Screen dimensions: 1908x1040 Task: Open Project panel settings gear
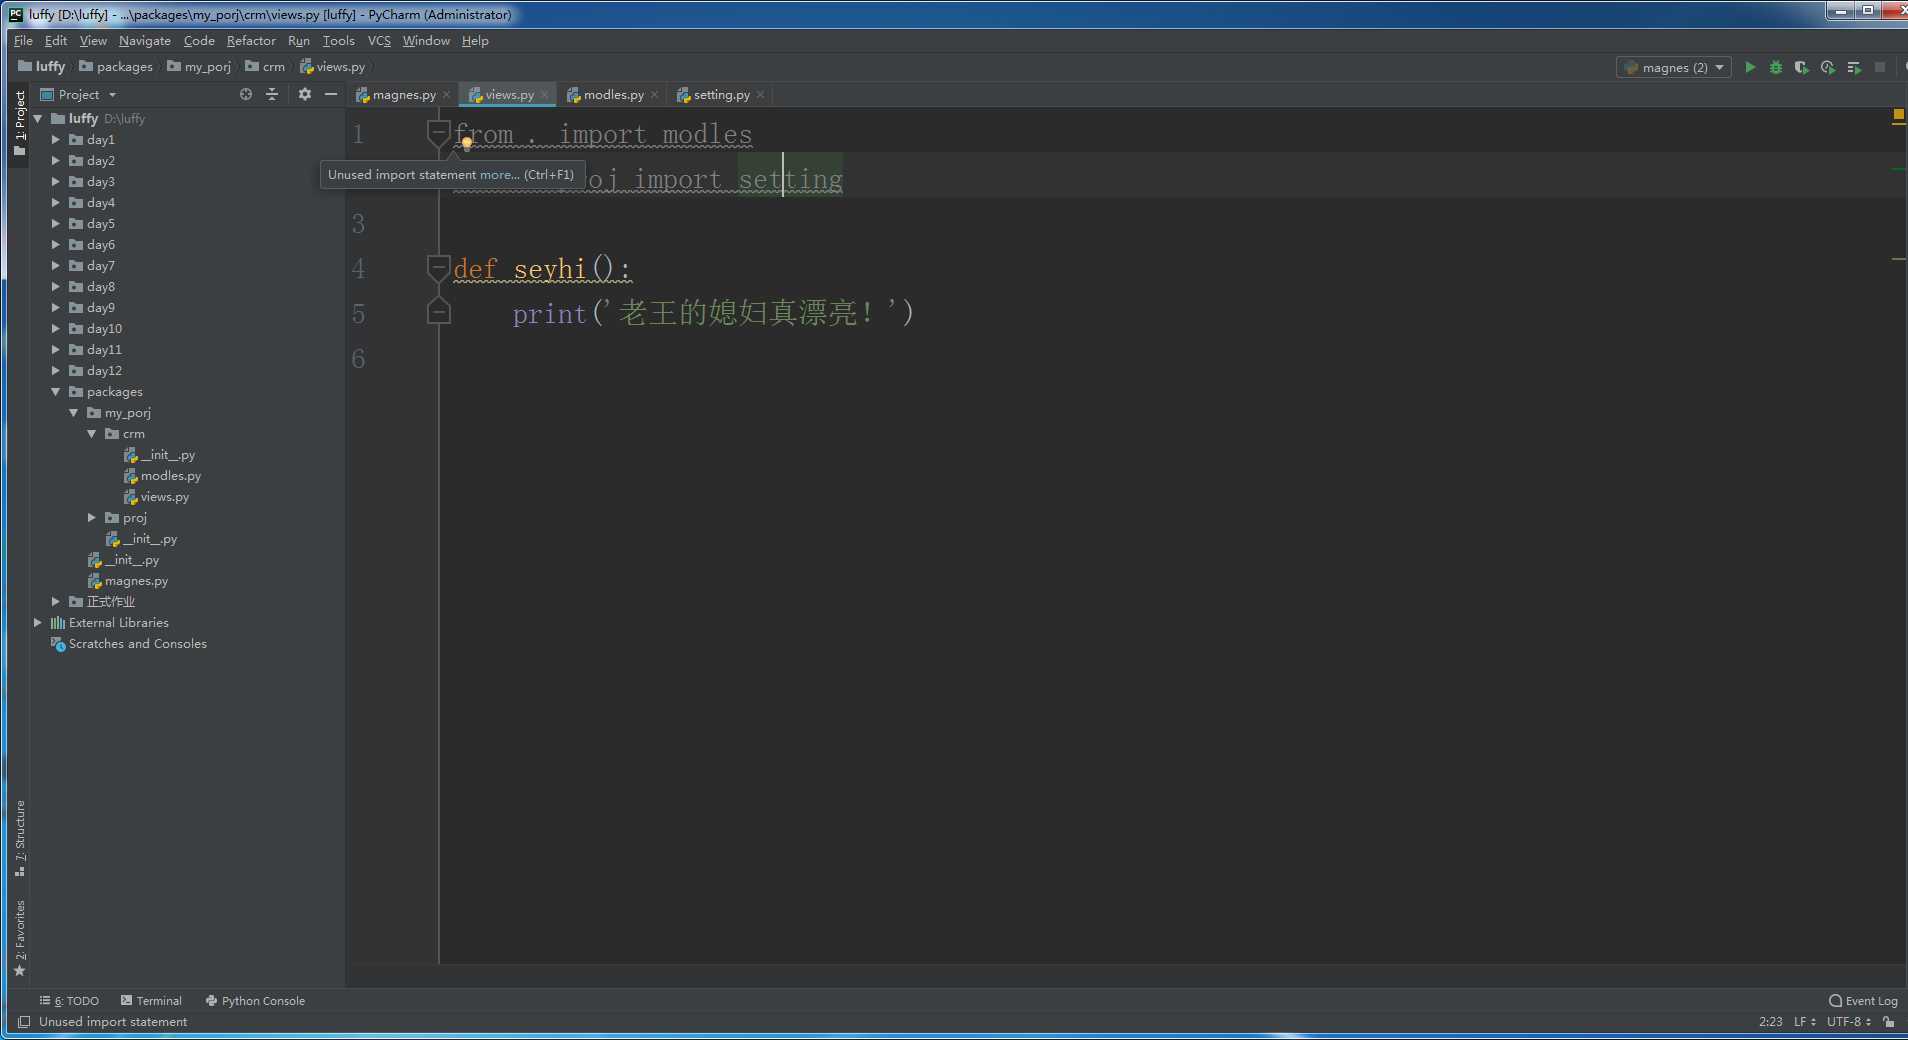point(305,94)
